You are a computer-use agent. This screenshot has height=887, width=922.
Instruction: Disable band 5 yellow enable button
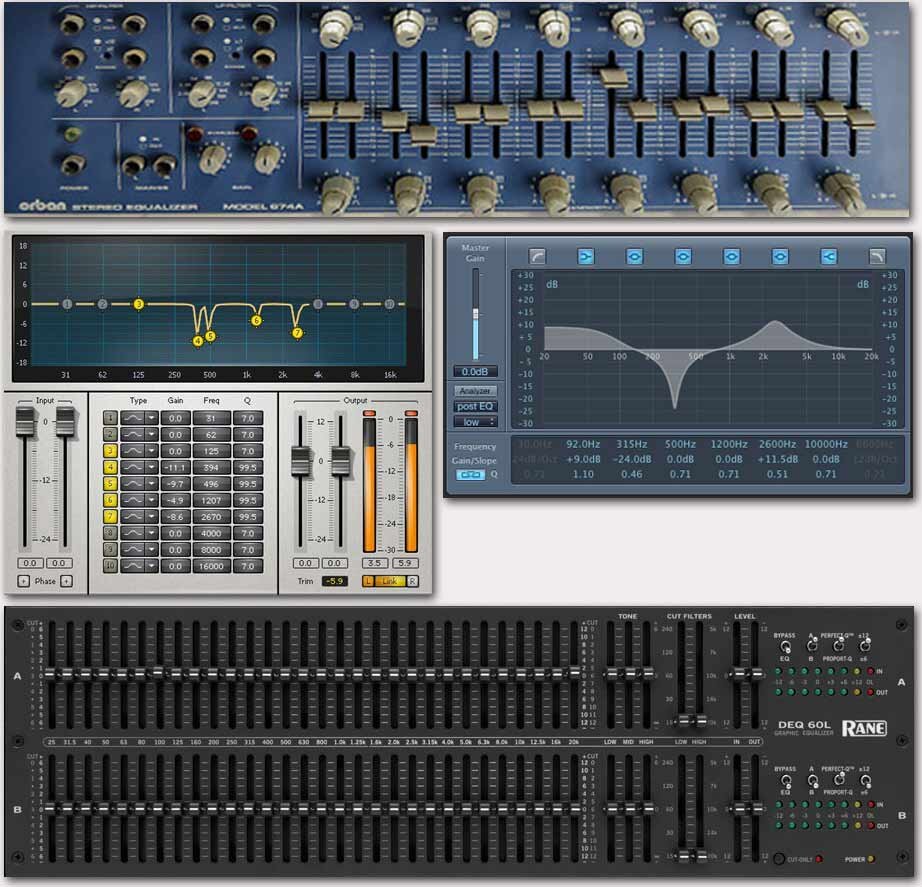pyautogui.click(x=110, y=484)
